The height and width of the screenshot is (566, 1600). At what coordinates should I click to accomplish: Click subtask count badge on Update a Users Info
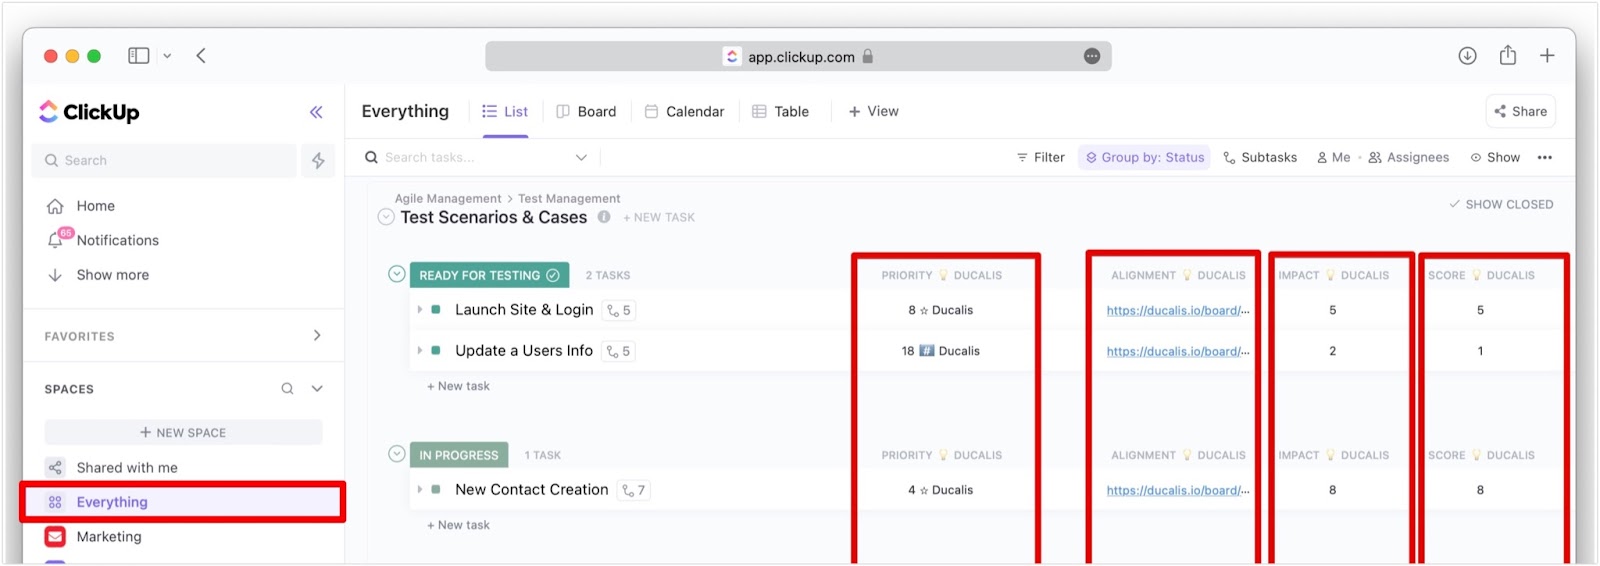[x=618, y=352]
